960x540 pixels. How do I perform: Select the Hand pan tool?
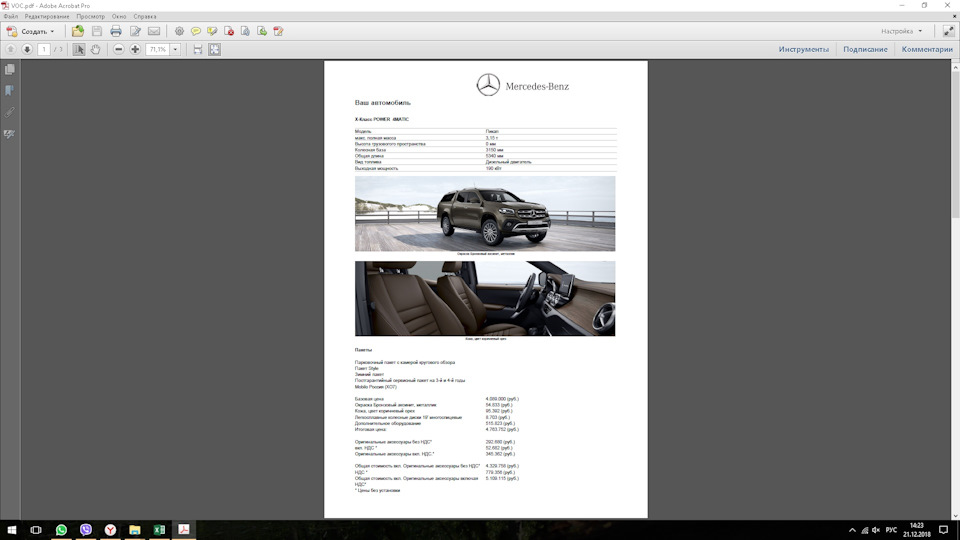pos(96,49)
